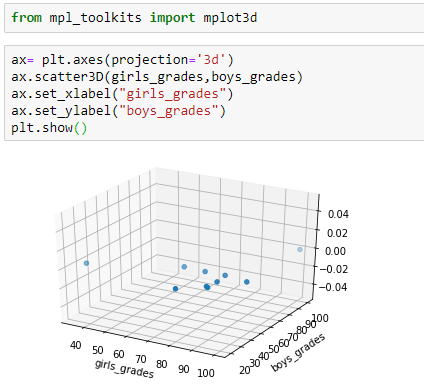Screen dimensions: 424x388
Task: Click the lone scatter point on the left grid wall
Action: coord(86,263)
